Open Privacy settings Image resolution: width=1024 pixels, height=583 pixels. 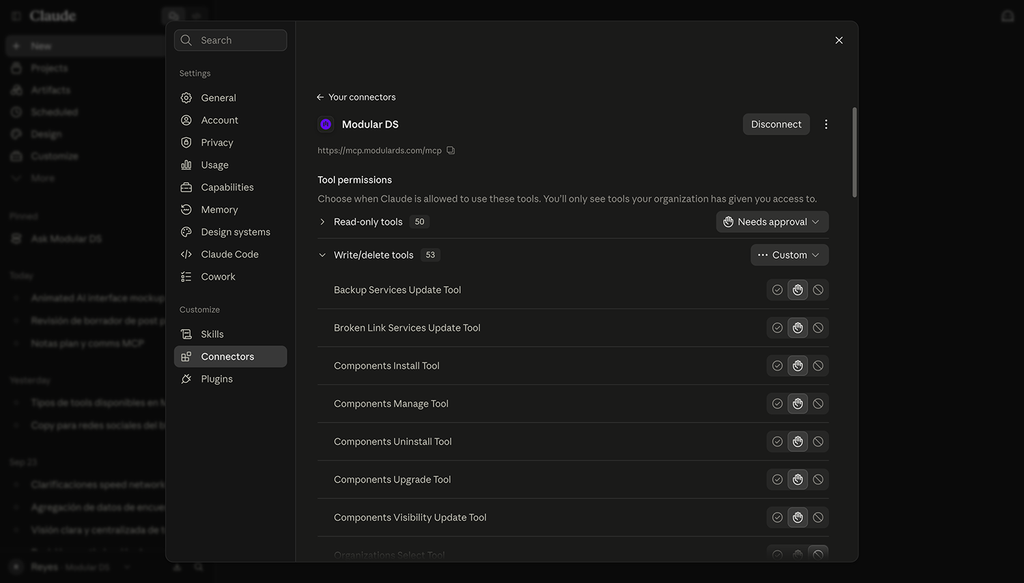tap(230, 142)
